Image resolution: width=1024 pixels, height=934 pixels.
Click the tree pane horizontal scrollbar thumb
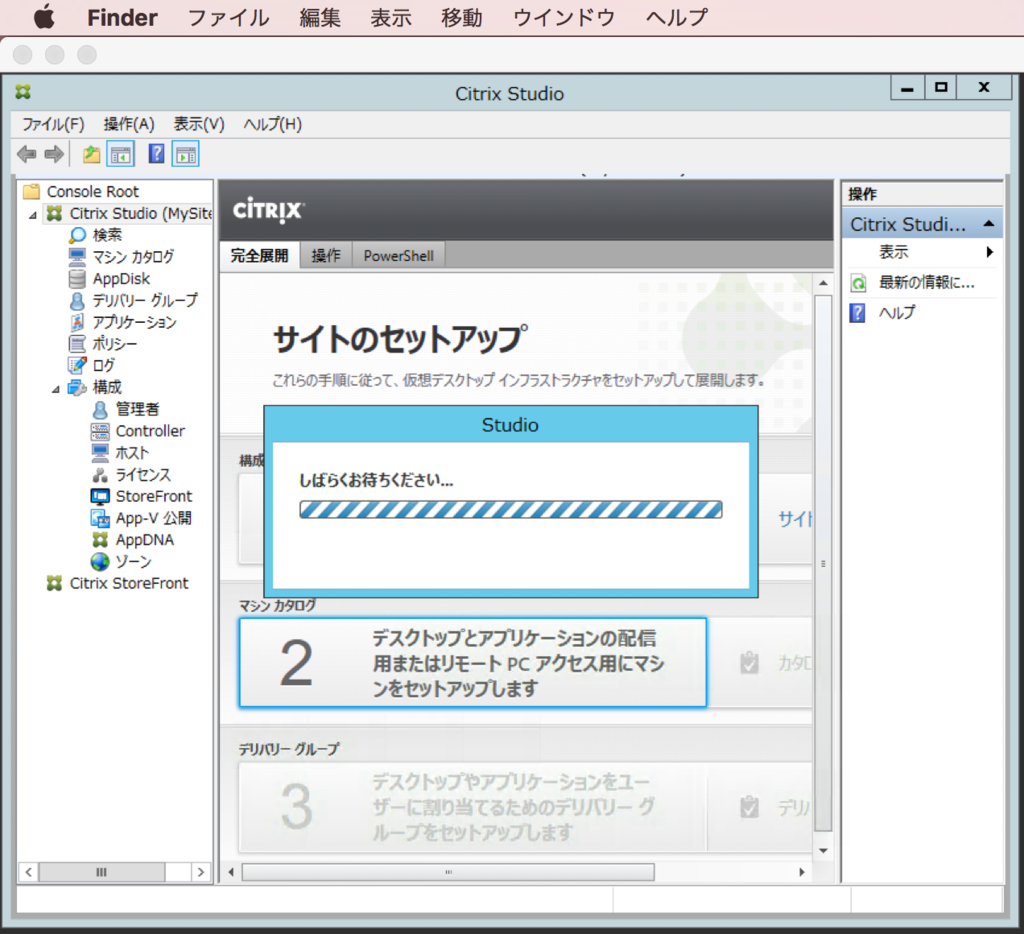click(x=101, y=872)
